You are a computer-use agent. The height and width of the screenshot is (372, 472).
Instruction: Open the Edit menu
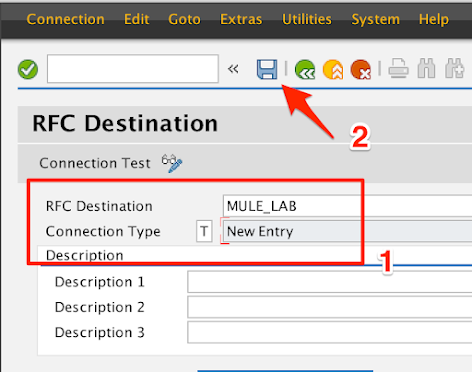[x=136, y=19]
